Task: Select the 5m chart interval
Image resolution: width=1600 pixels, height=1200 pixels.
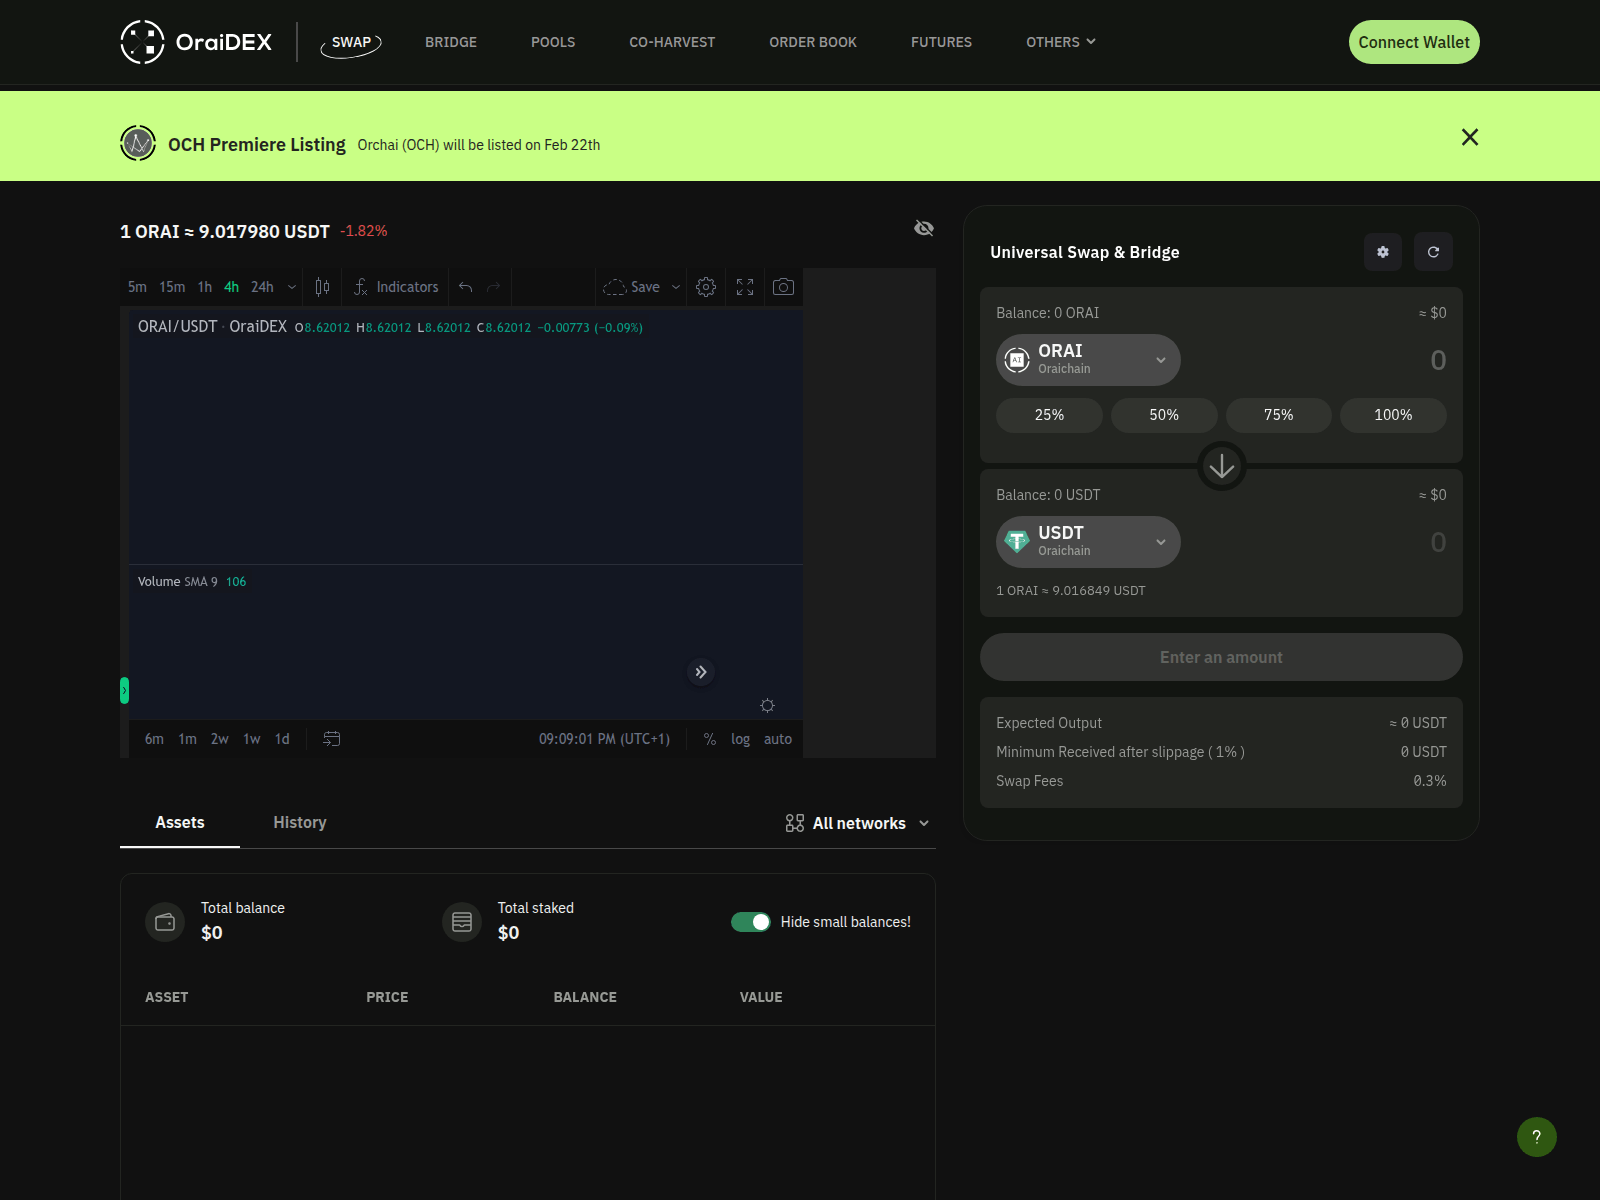Action: 137,287
